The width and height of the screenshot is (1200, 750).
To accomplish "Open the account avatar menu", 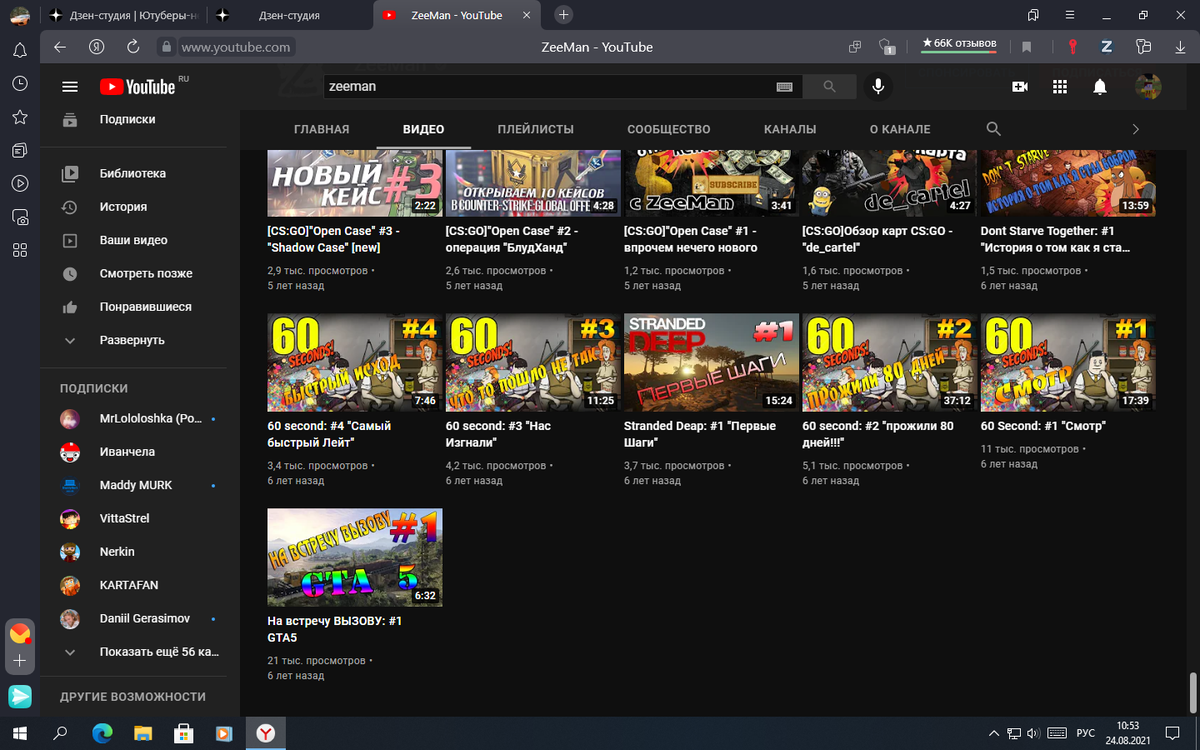I will 1148,87.
